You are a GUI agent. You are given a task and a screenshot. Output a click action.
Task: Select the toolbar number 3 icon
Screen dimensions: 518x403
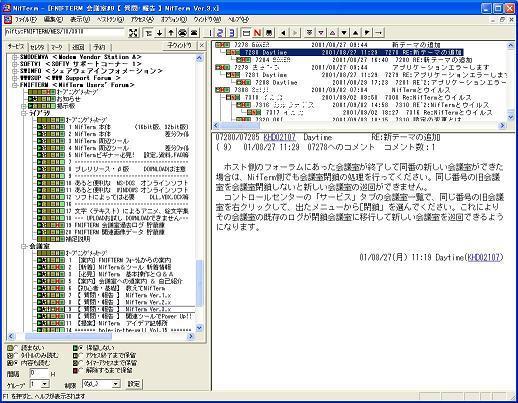[231, 33]
